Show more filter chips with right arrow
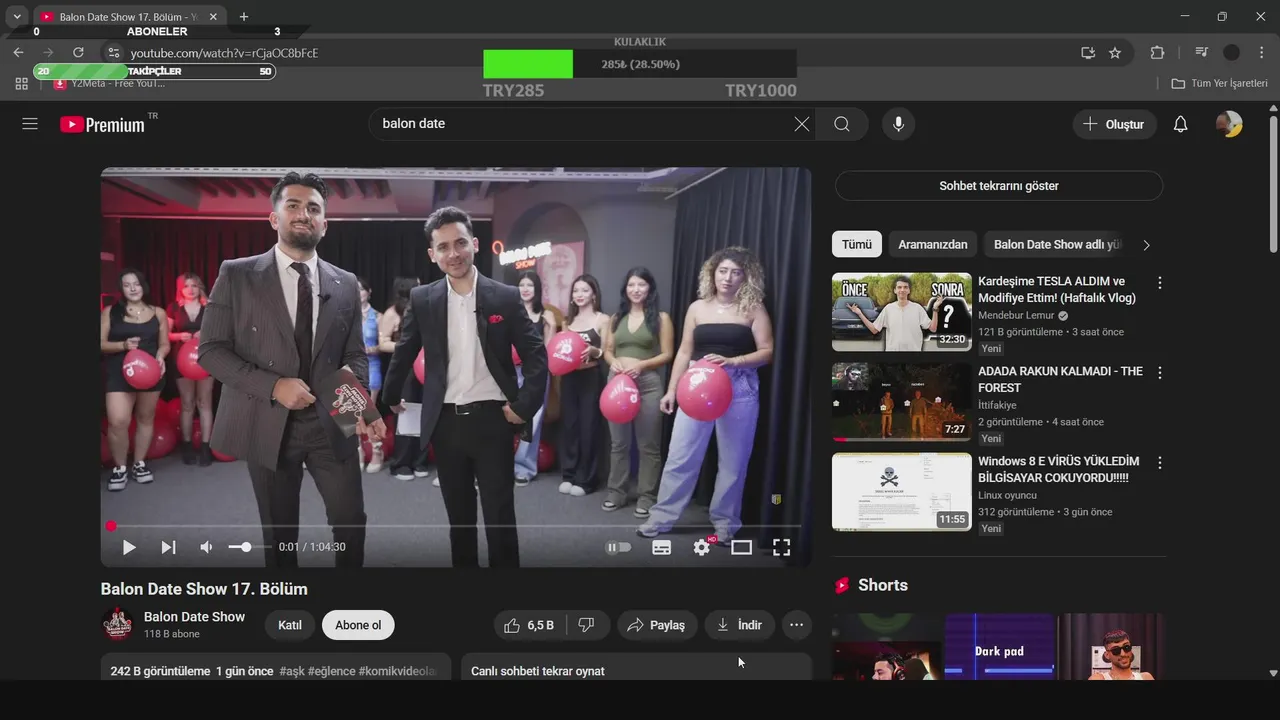The width and height of the screenshot is (1280, 720). pyautogui.click(x=1146, y=244)
